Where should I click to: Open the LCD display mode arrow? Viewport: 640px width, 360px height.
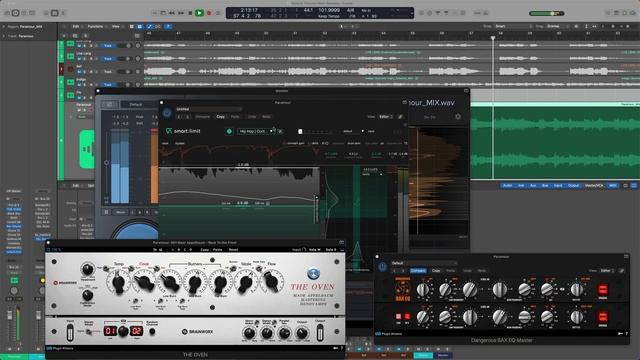tap(411, 13)
